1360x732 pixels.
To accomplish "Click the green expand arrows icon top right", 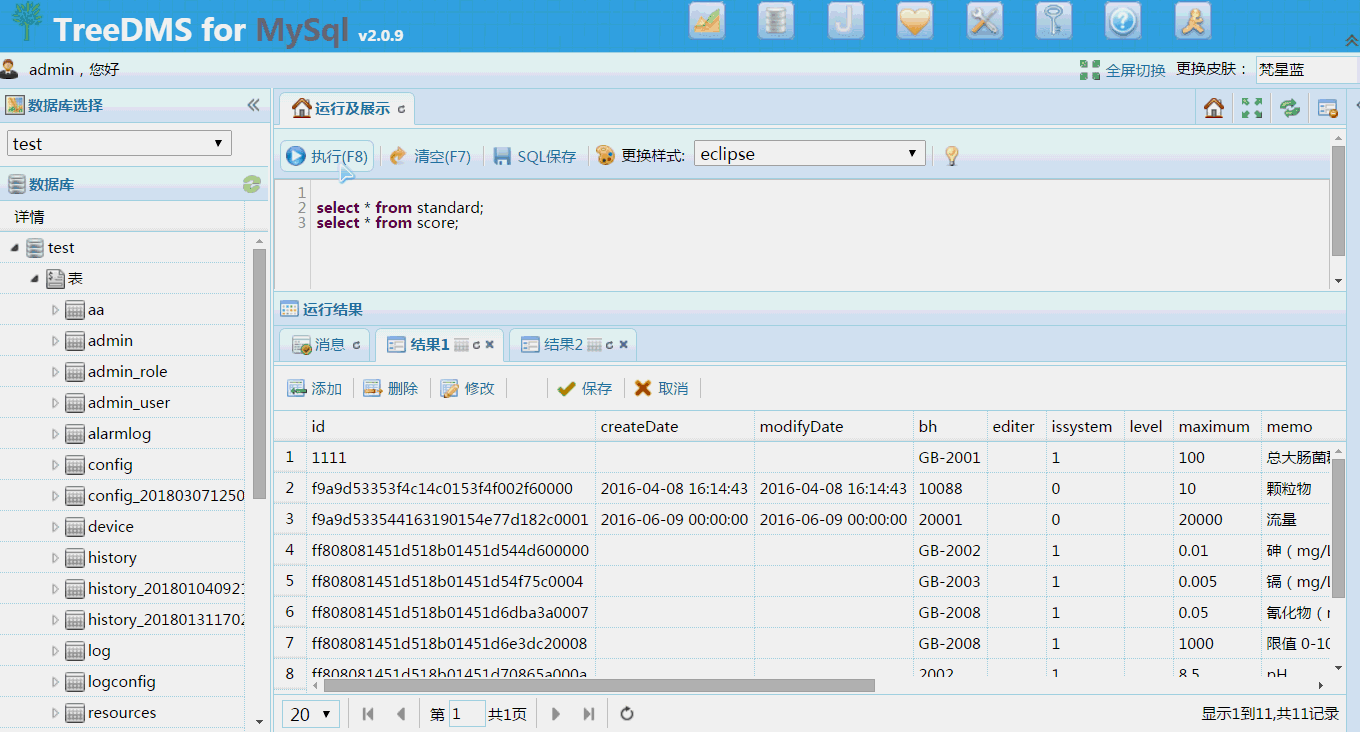I will (1251, 107).
